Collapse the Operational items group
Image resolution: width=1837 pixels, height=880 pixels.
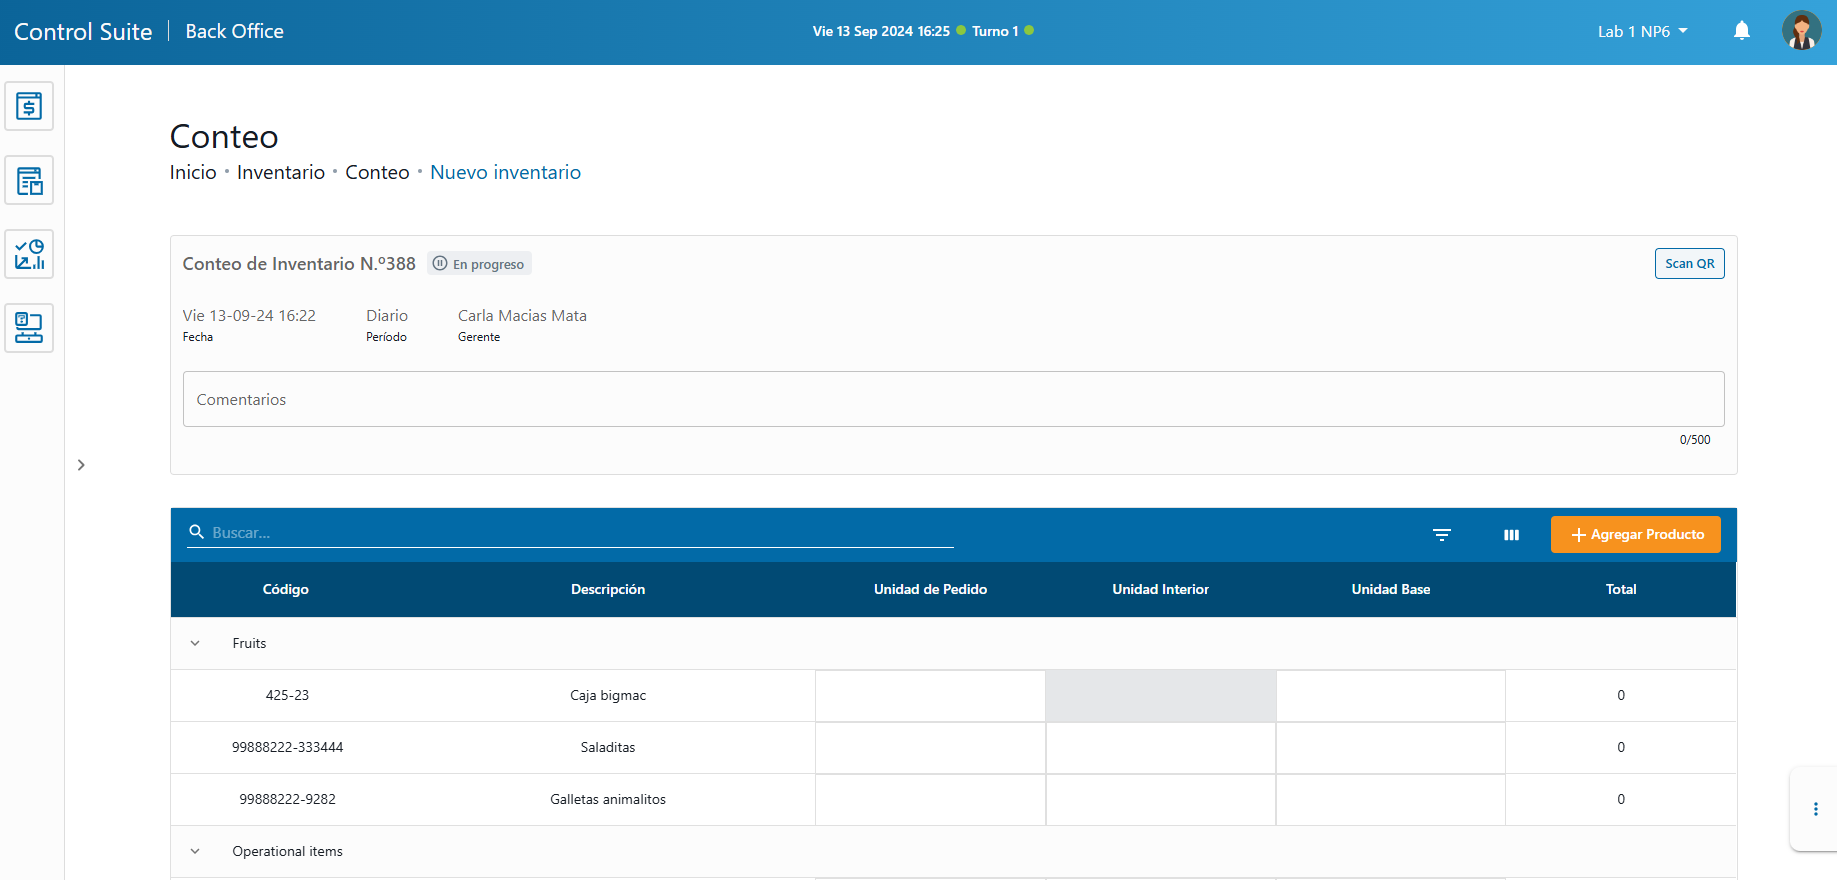(x=195, y=851)
